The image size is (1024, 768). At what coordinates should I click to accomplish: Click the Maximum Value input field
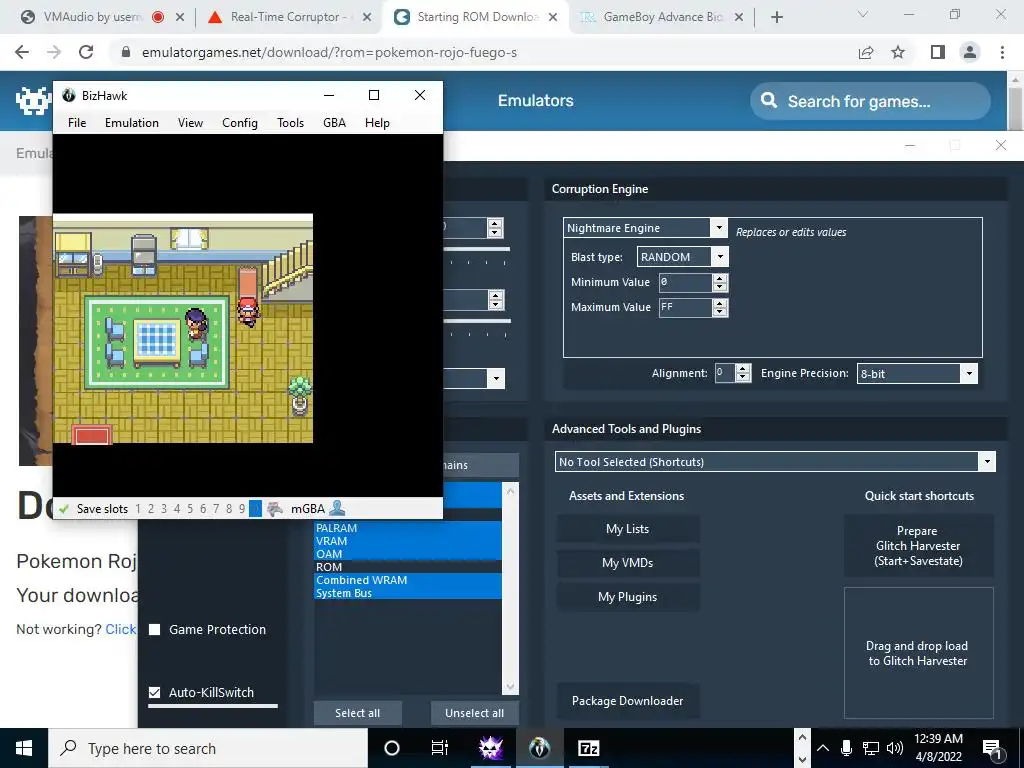684,307
